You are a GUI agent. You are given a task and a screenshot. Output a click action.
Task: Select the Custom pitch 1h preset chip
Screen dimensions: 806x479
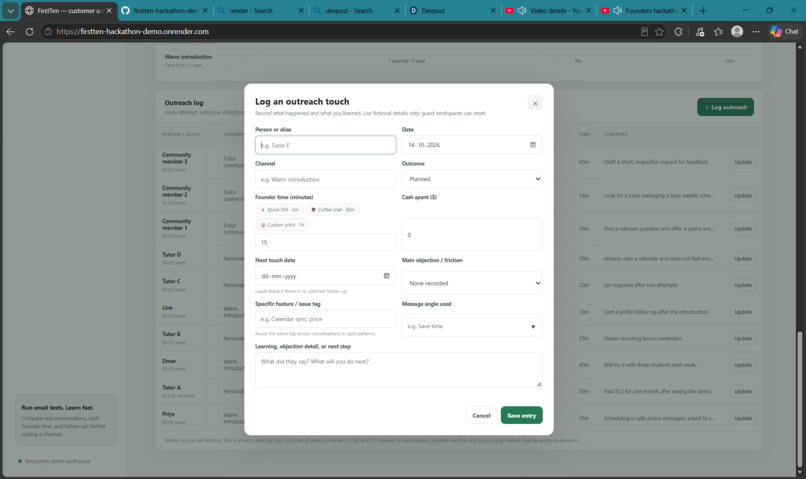[x=282, y=225]
